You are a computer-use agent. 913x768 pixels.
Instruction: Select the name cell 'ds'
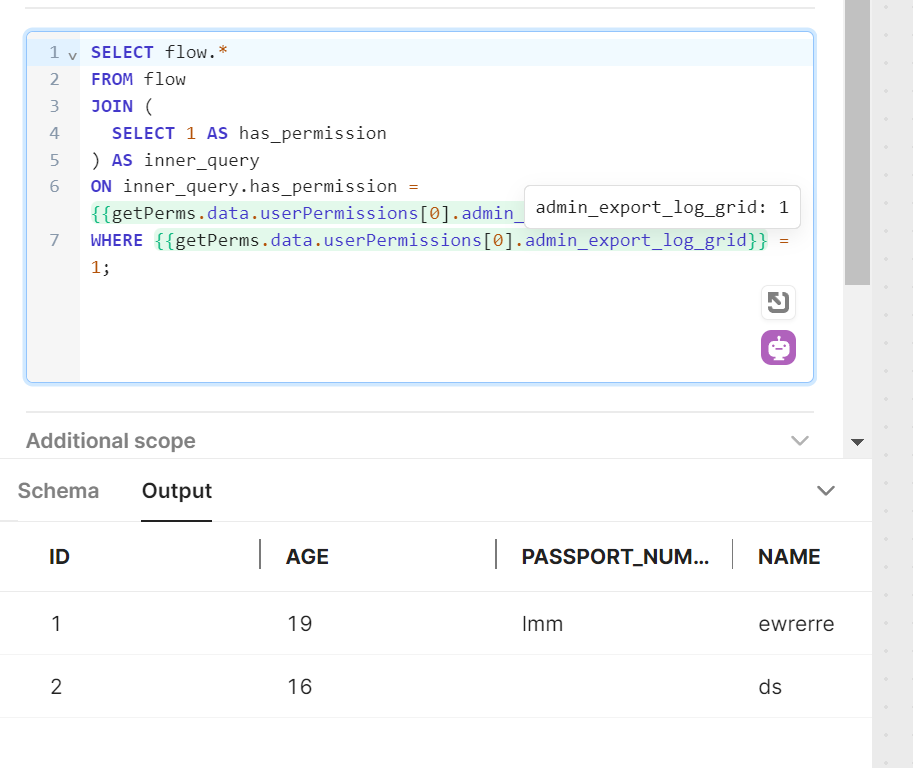click(x=770, y=686)
